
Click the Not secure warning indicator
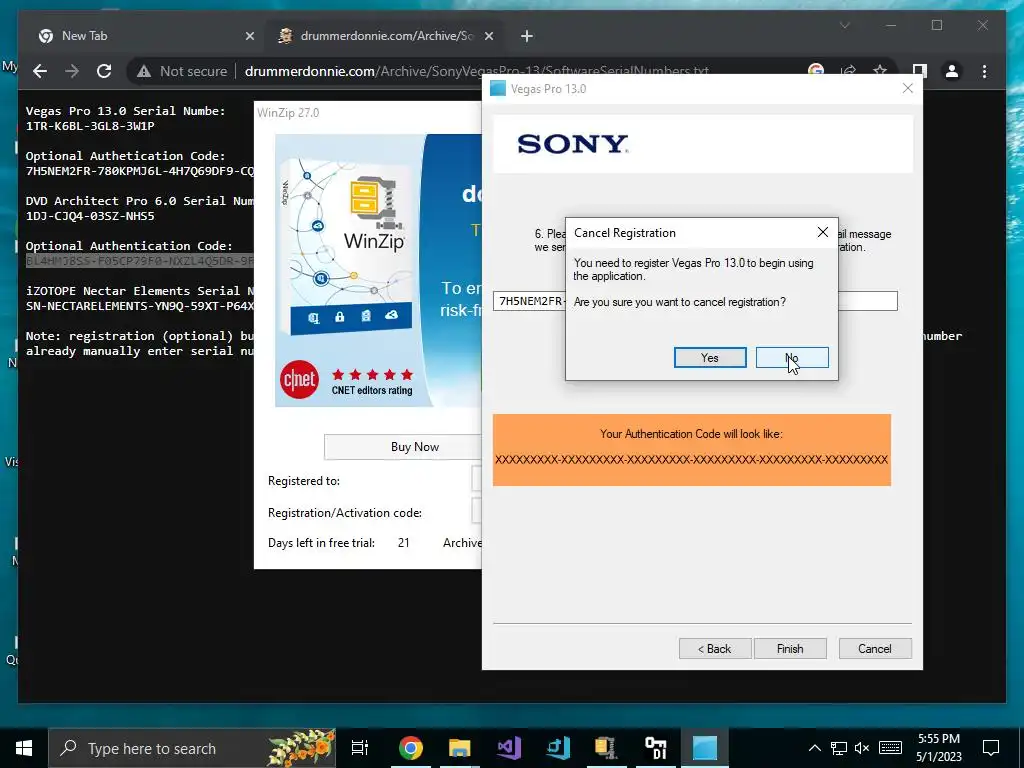point(182,71)
